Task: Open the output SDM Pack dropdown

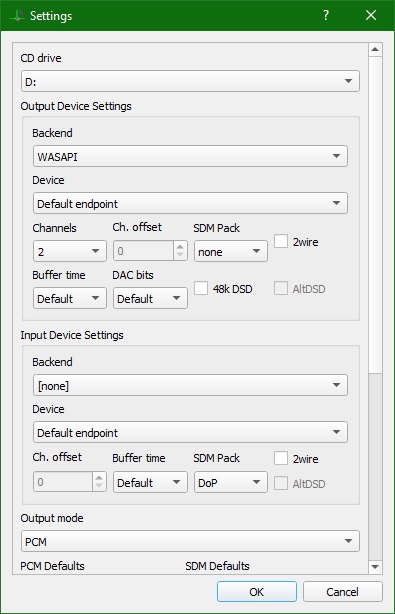Action: point(231,251)
